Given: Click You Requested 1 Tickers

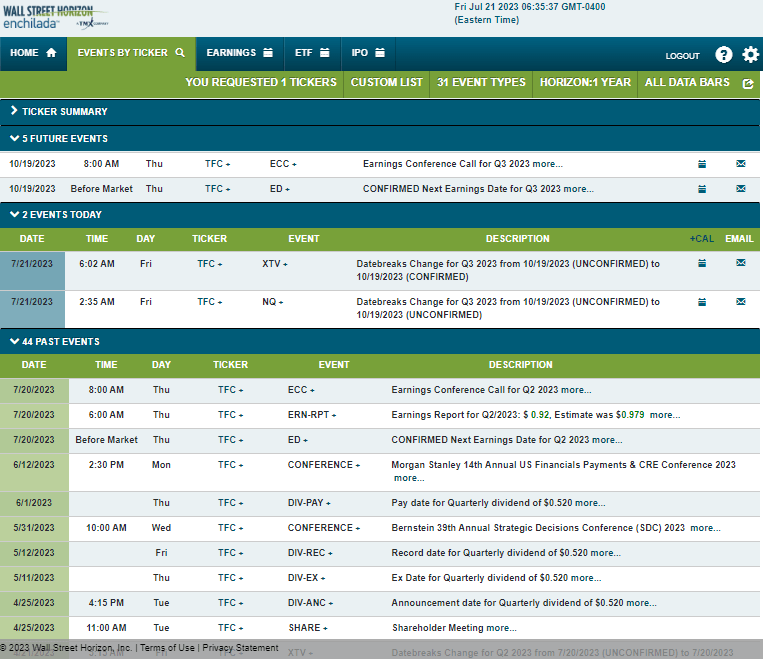Looking at the screenshot, I should point(261,82).
